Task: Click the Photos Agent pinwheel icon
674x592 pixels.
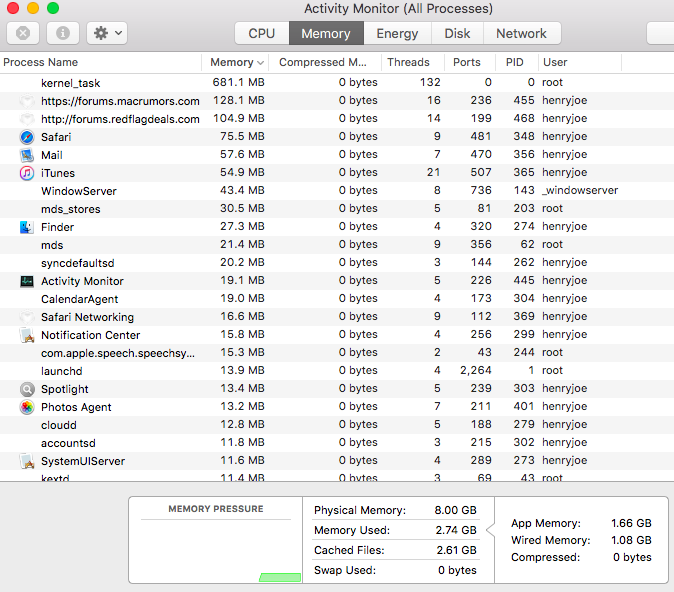Action: [27, 407]
